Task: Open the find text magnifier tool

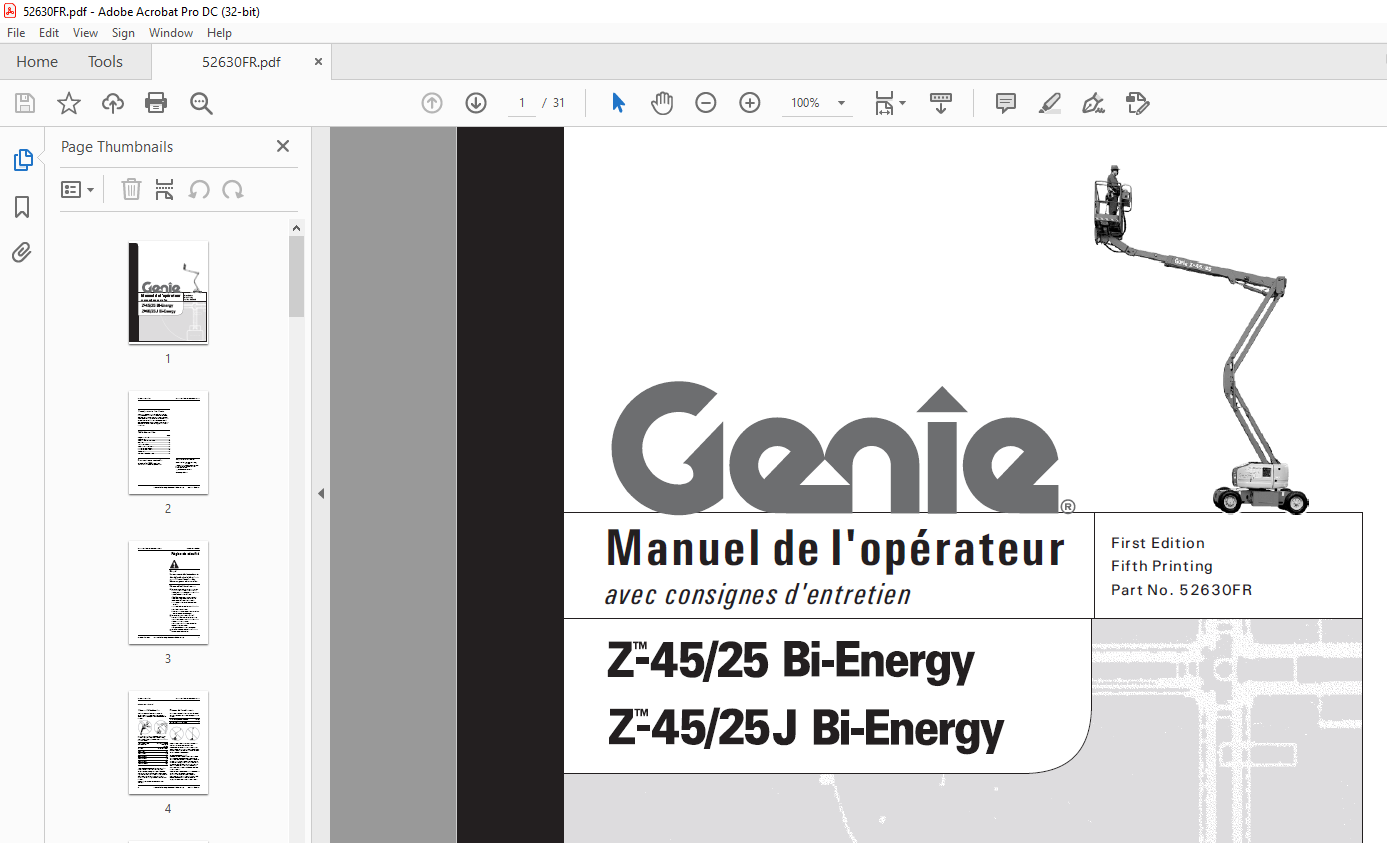Action: (201, 103)
